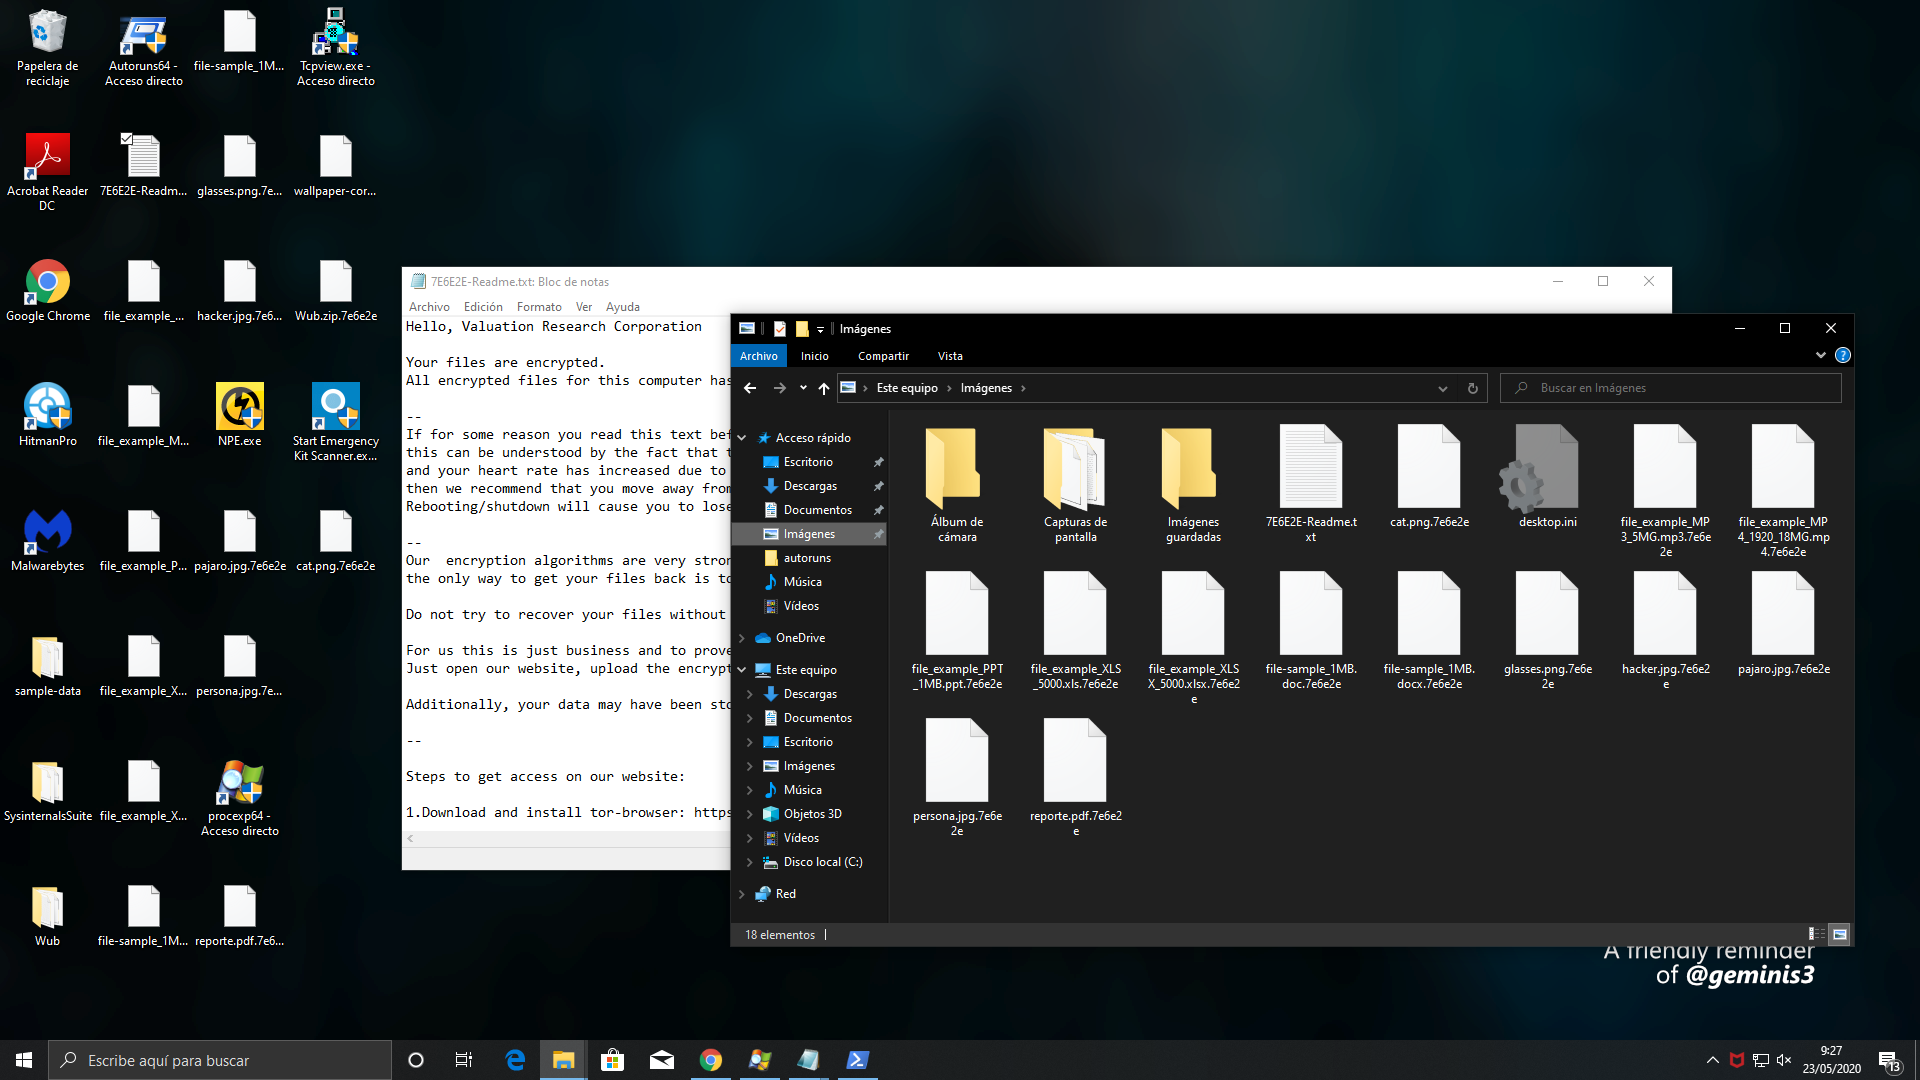This screenshot has height=1080, width=1920.
Task: Click the Properties quick access icon
Action: (780, 329)
